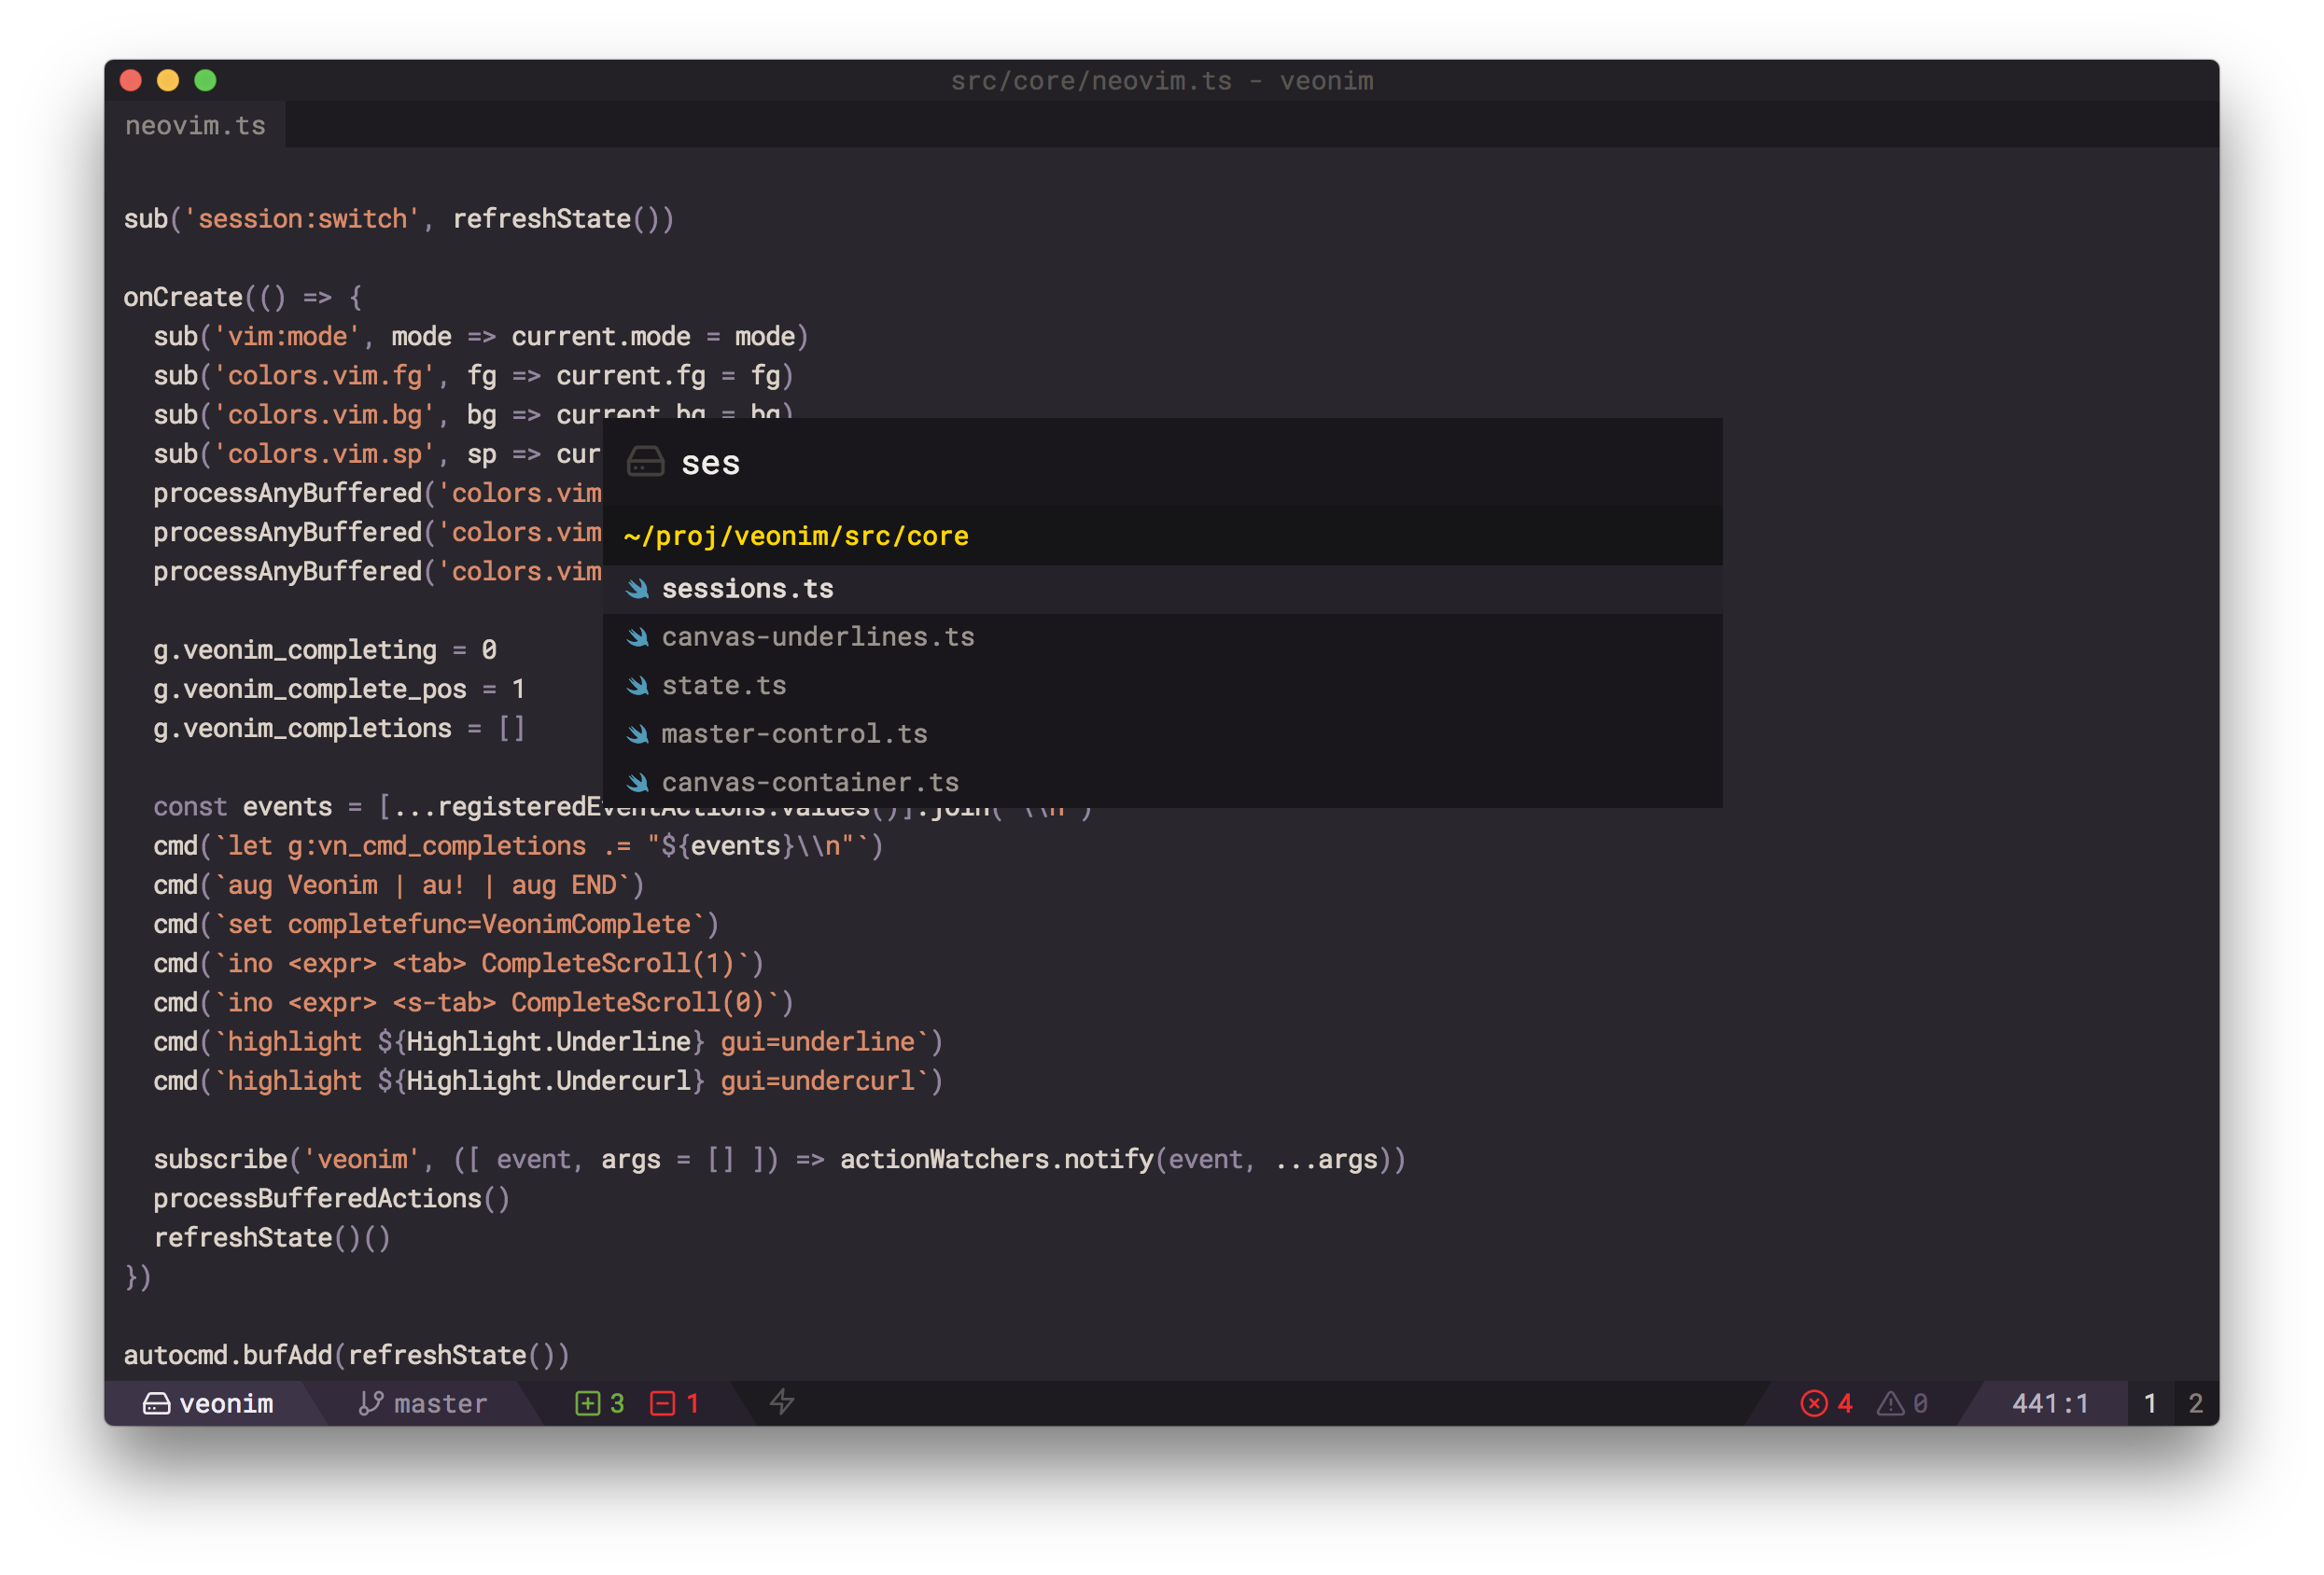Click the green window zoom button
Image resolution: width=2324 pixels, height=1575 pixels.
[x=205, y=80]
